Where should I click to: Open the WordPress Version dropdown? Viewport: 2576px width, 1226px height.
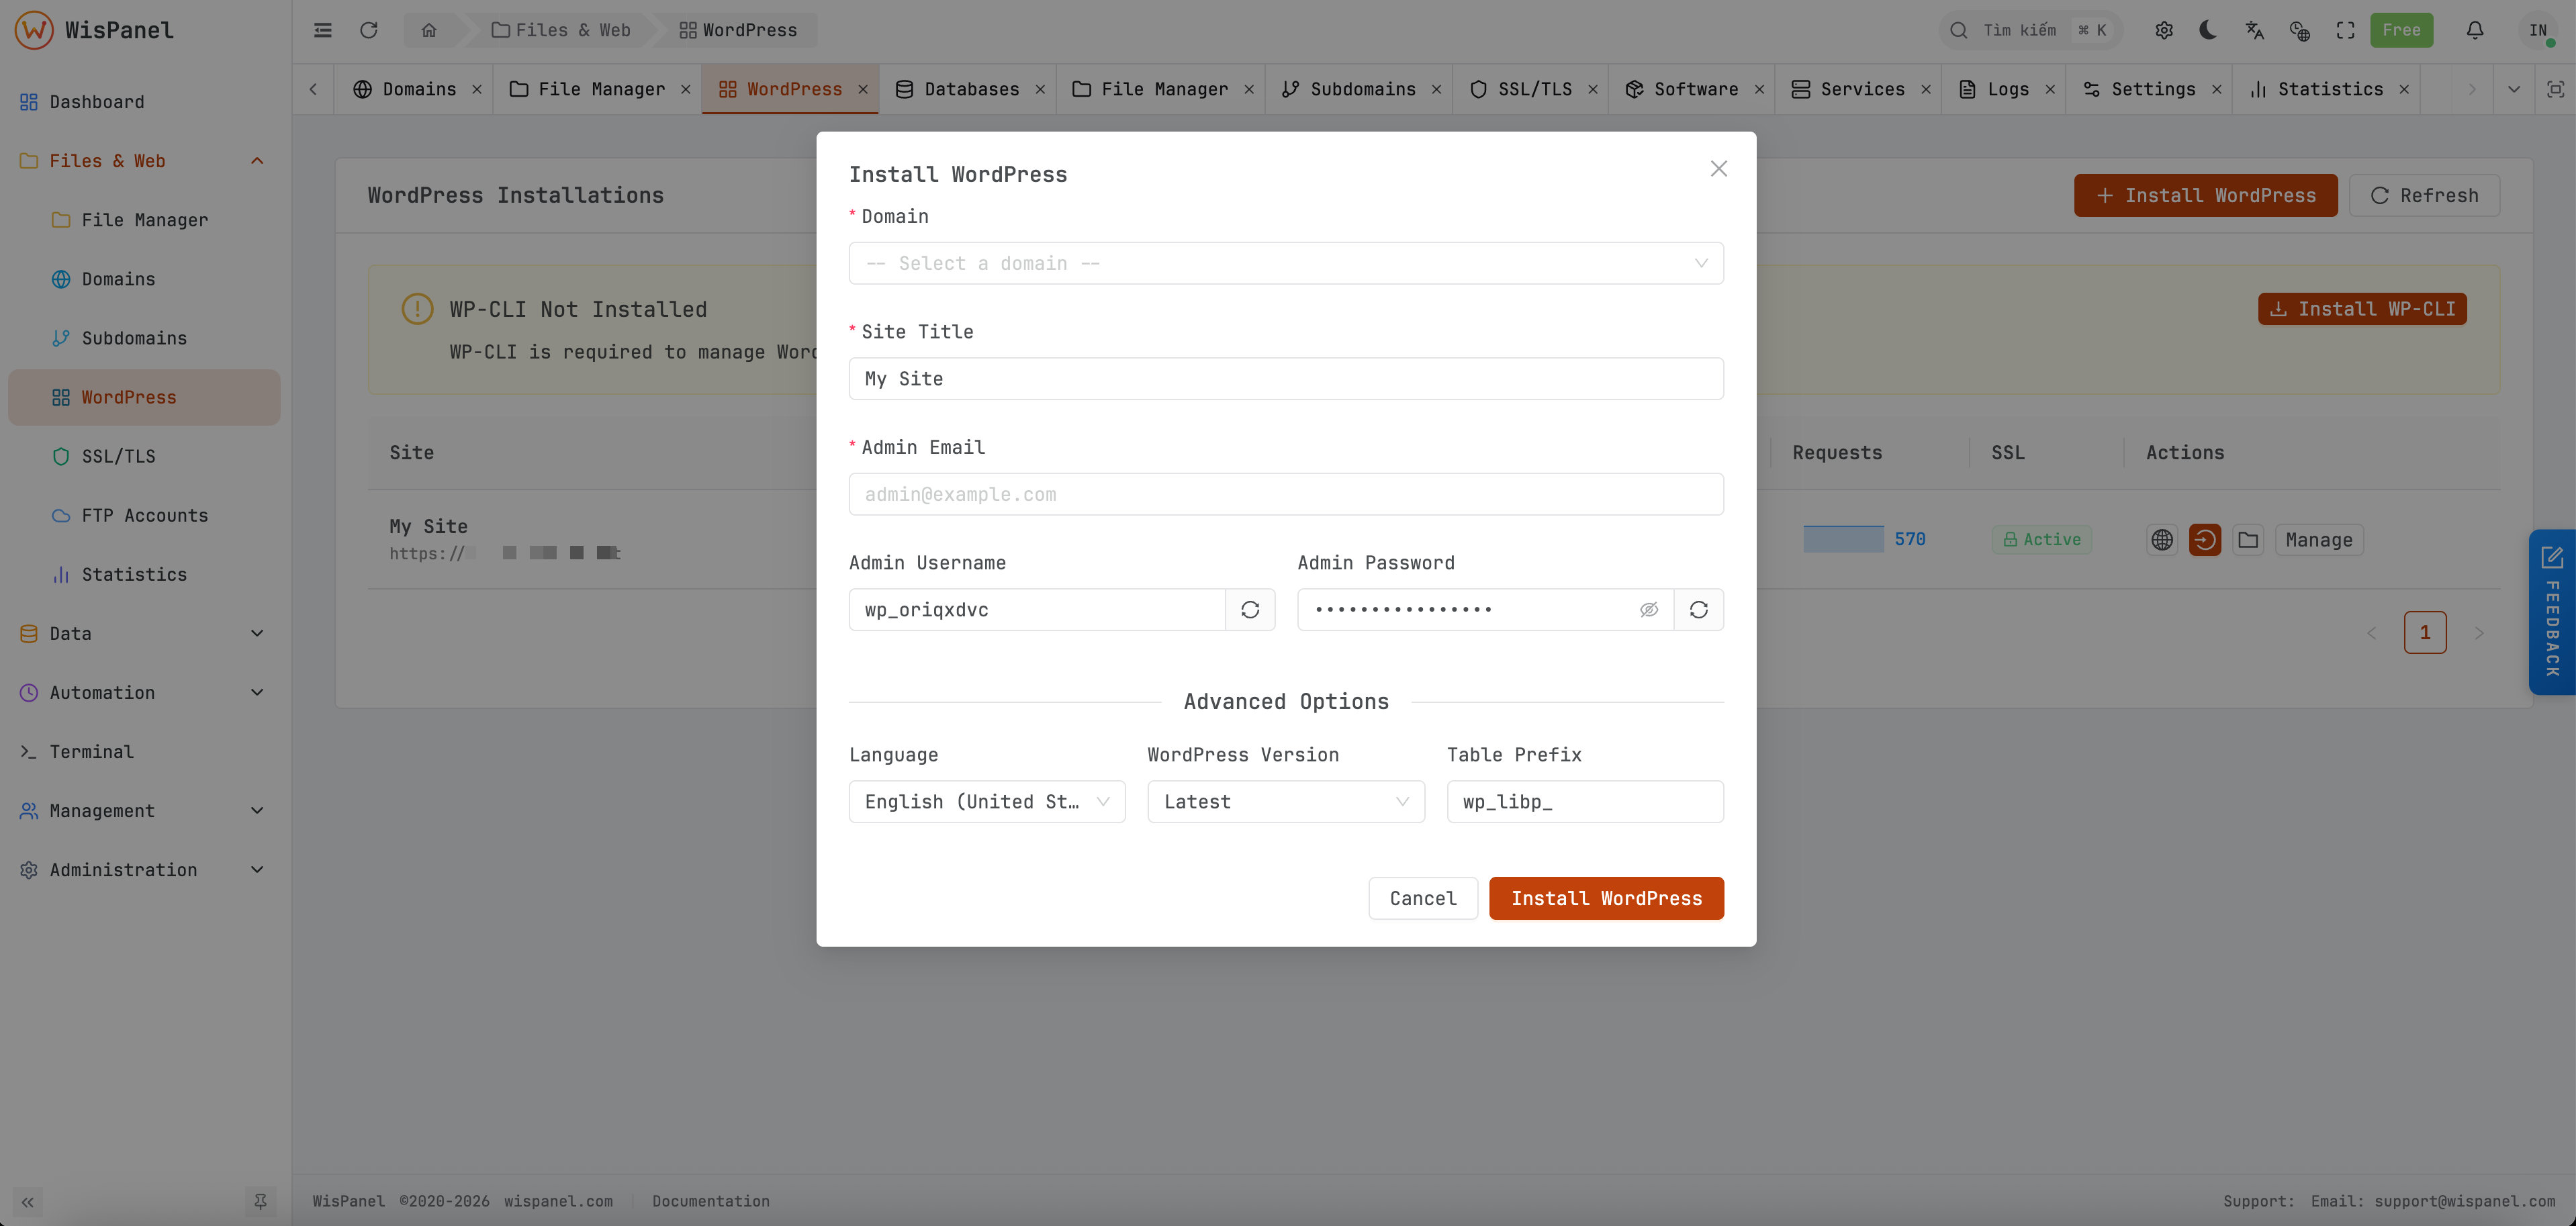click(1285, 801)
